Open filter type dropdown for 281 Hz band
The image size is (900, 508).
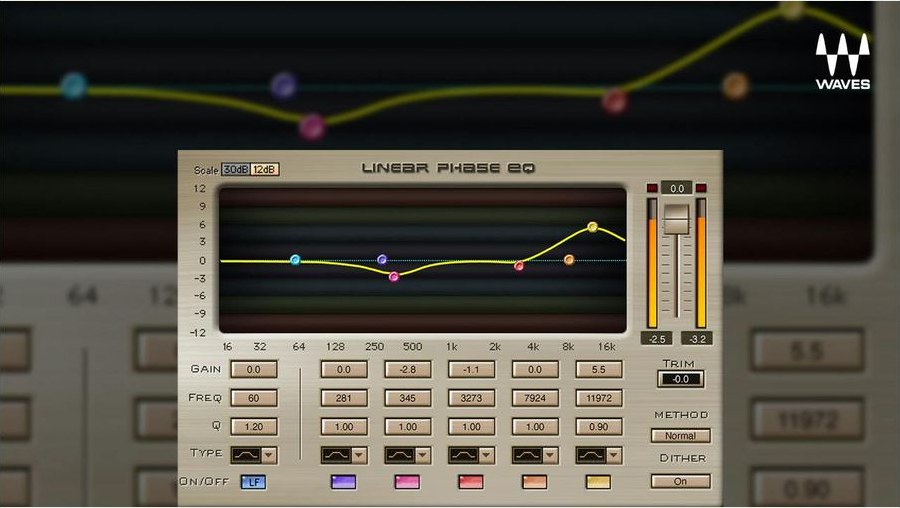pos(359,456)
